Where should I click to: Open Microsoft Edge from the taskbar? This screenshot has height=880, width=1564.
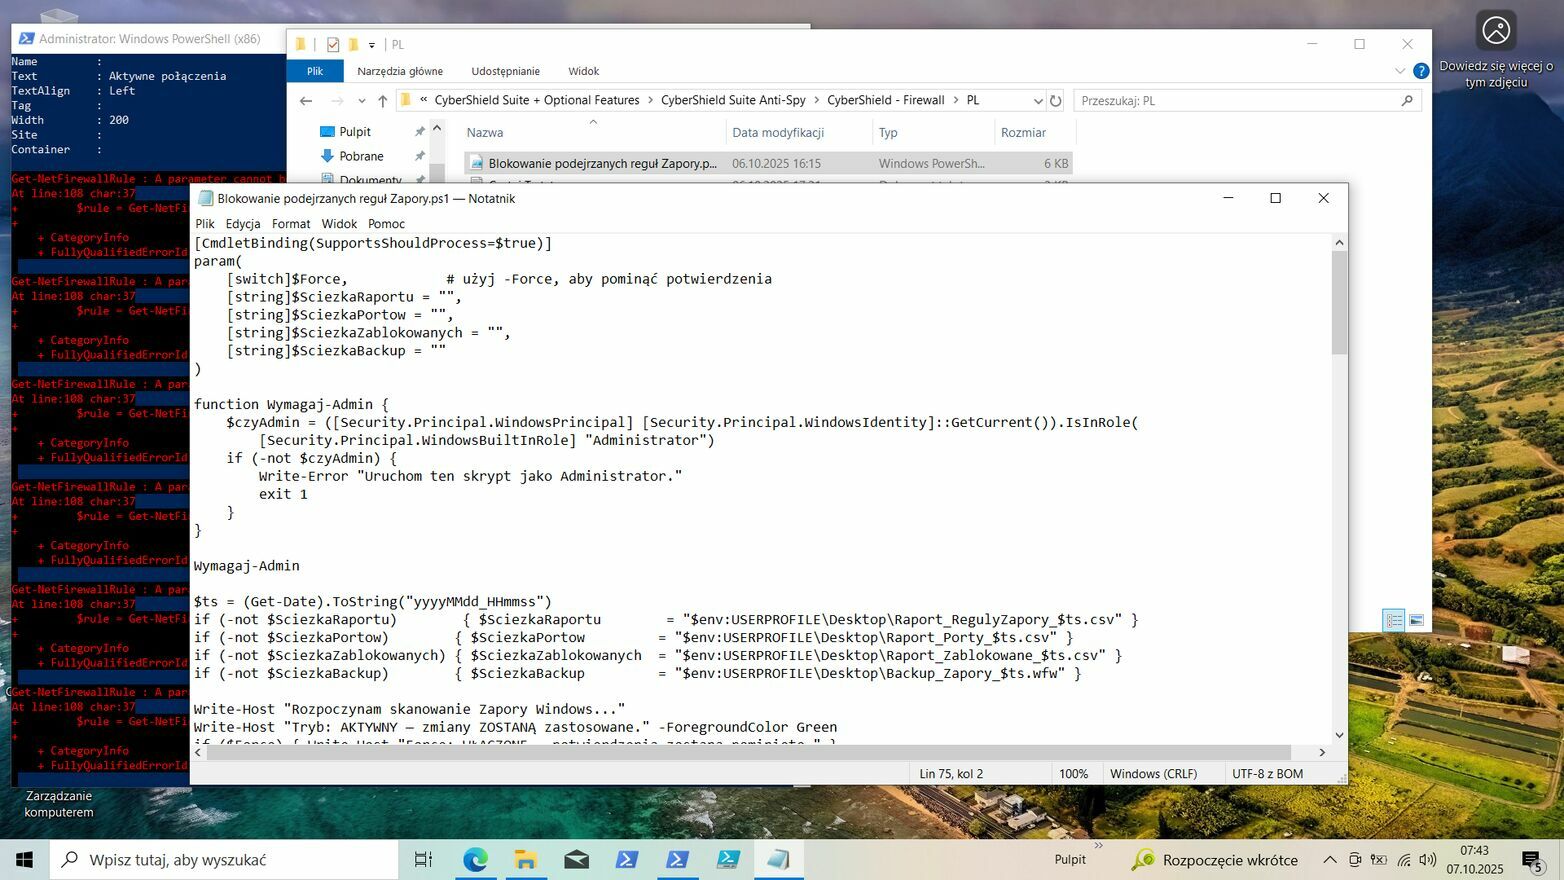[x=475, y=859]
